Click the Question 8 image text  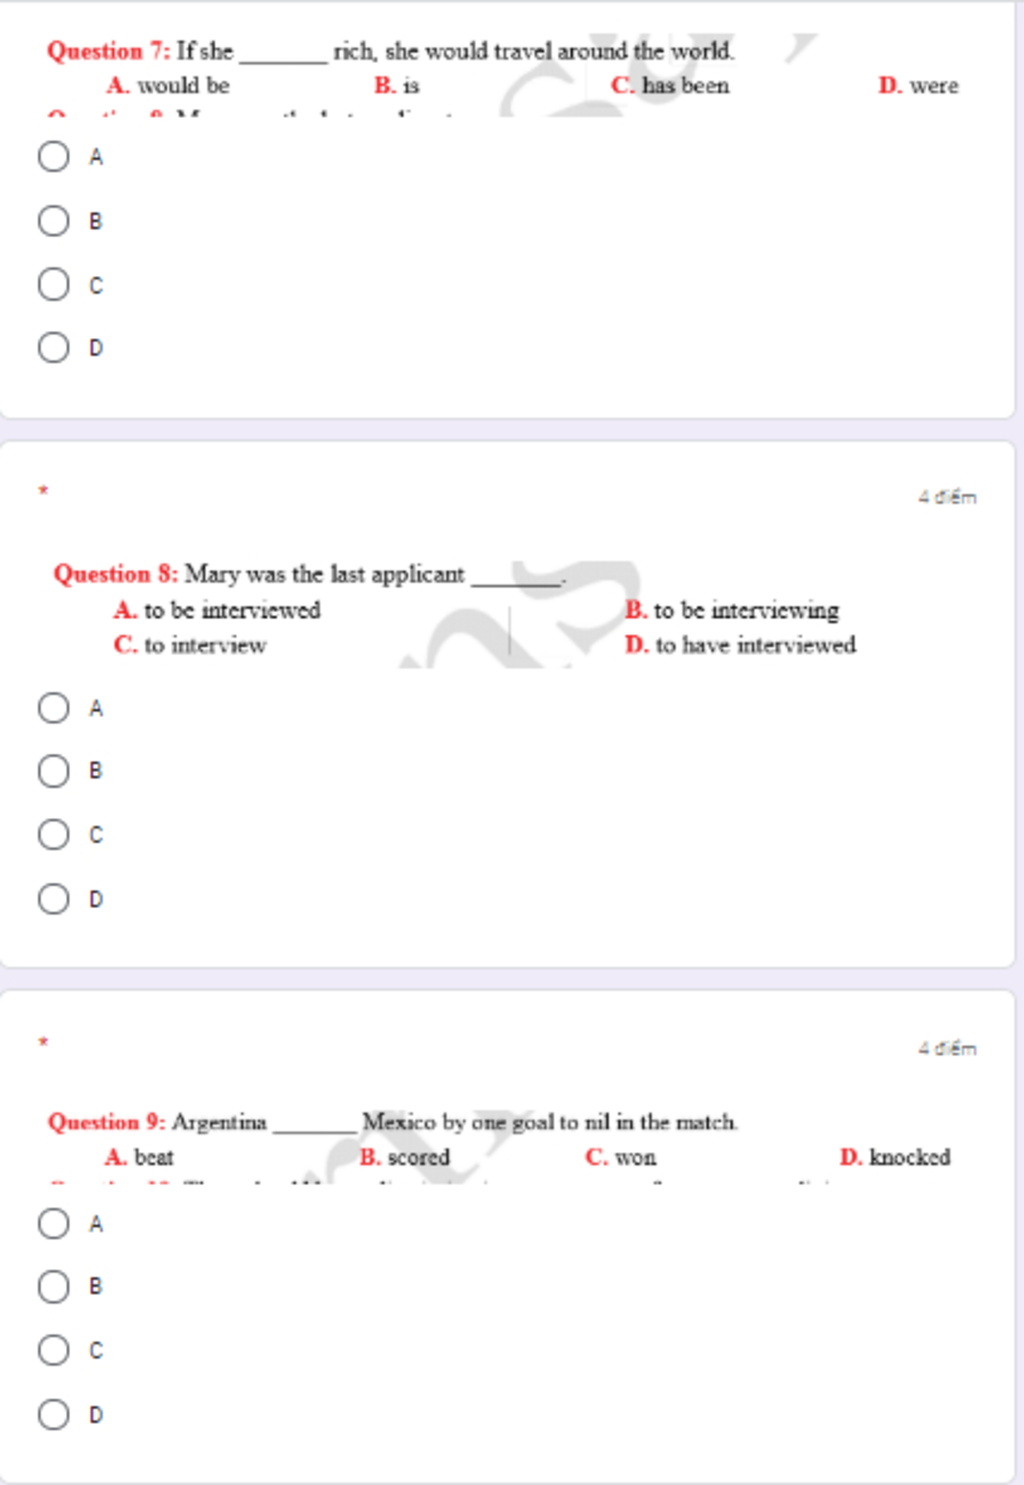[x=310, y=575]
